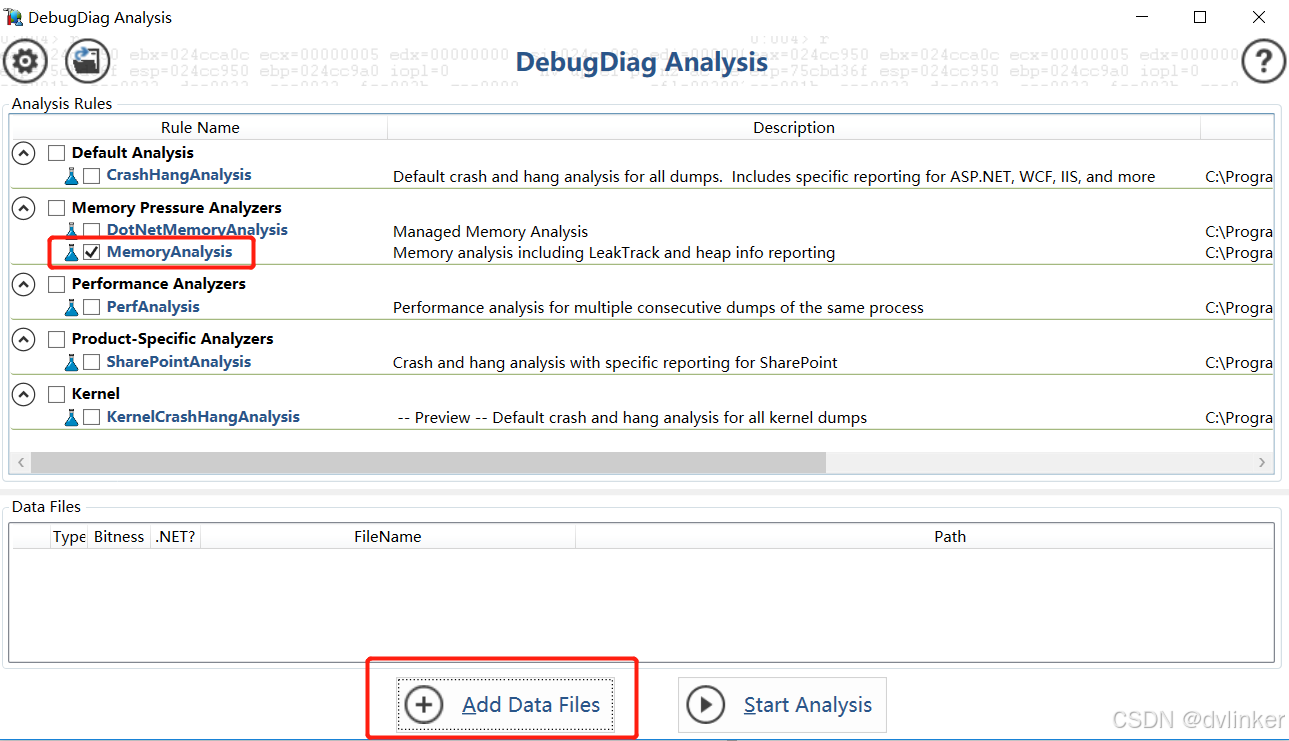Image resolution: width=1289 pixels, height=741 pixels.
Task: Click the Add Data Files button
Action: coord(504,705)
